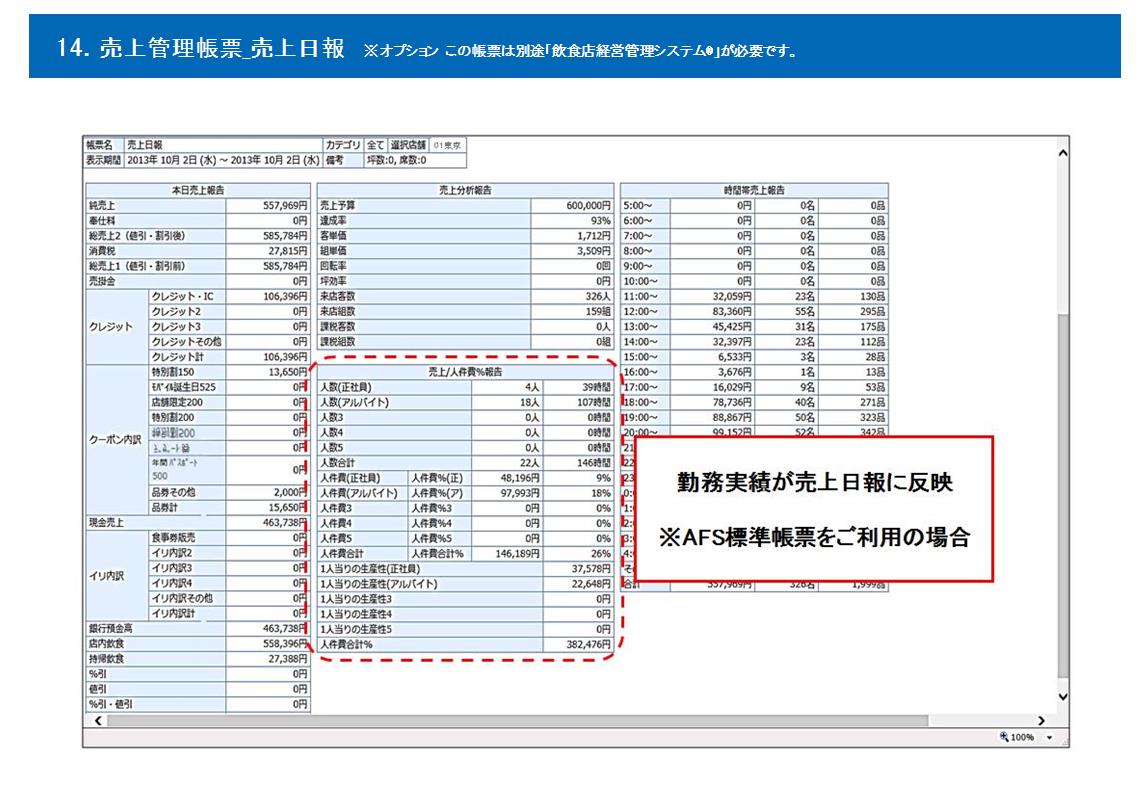Click the horizontal scrollbar left arrow
Screen dimensions: 1143x793
(98, 721)
